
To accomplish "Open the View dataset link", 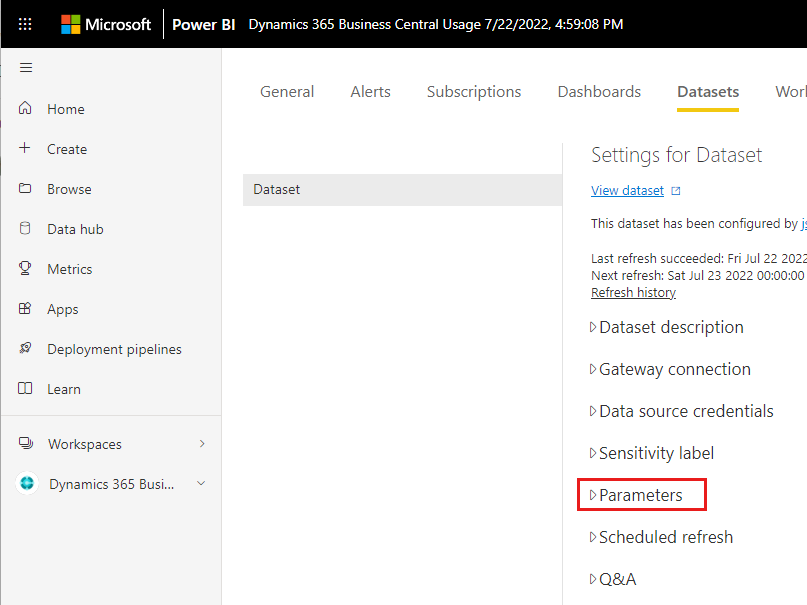I will tap(627, 190).
